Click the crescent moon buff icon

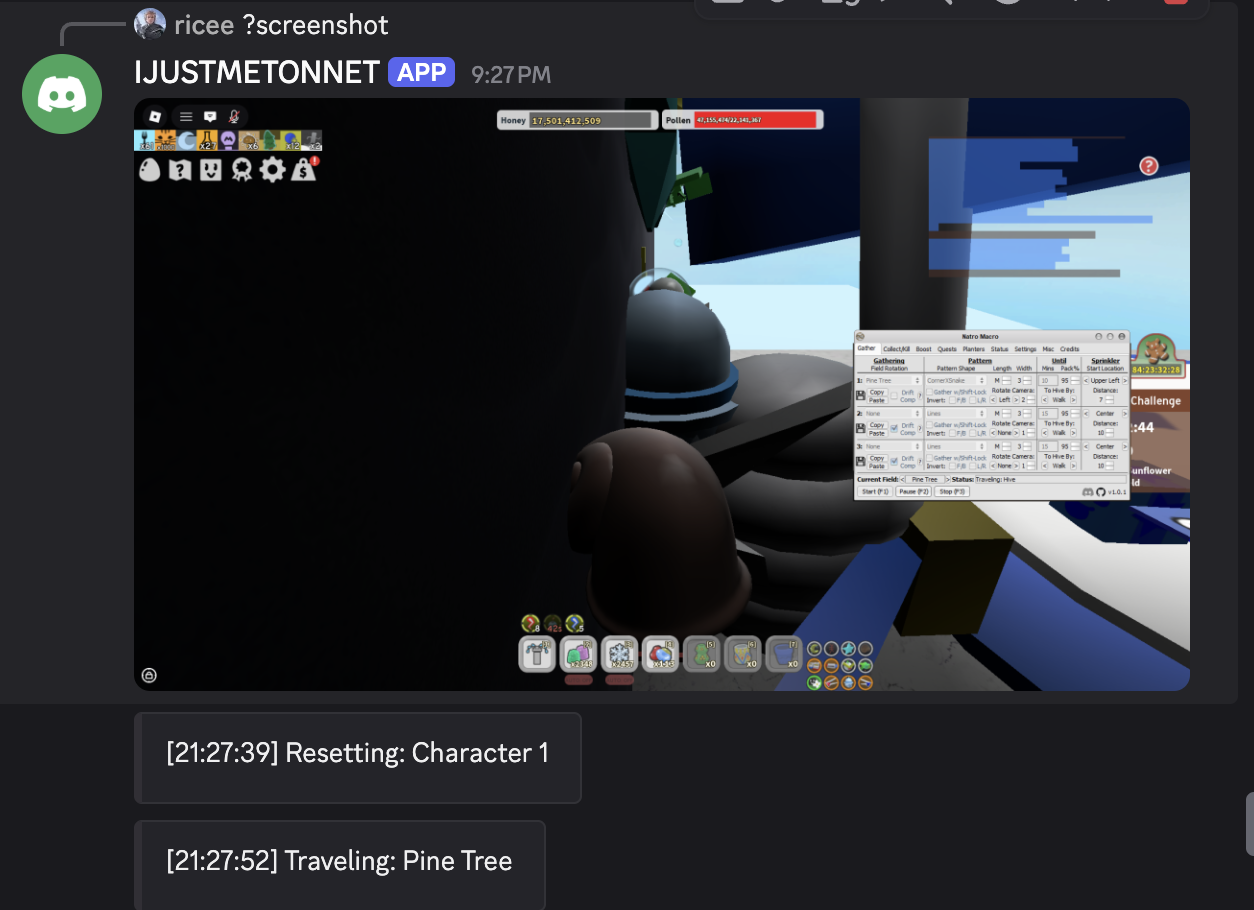pyautogui.click(x=187, y=140)
